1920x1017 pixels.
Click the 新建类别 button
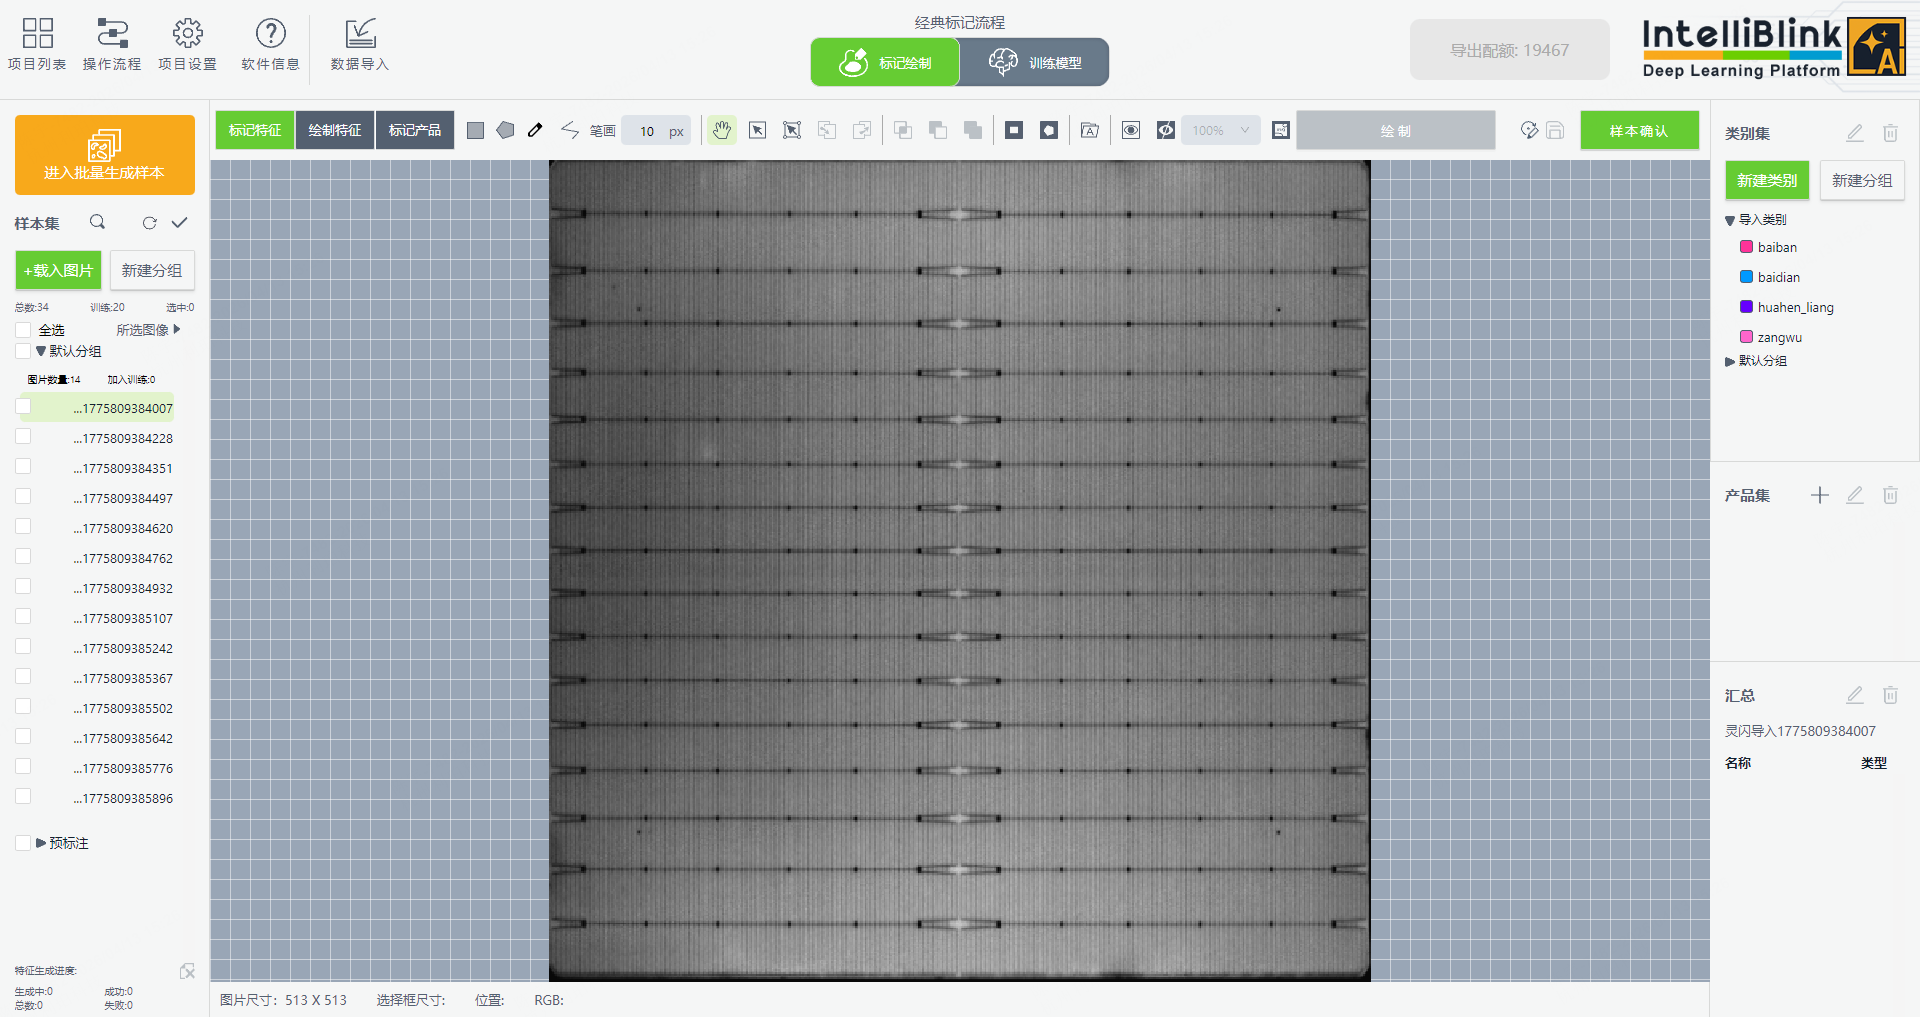[x=1766, y=181]
